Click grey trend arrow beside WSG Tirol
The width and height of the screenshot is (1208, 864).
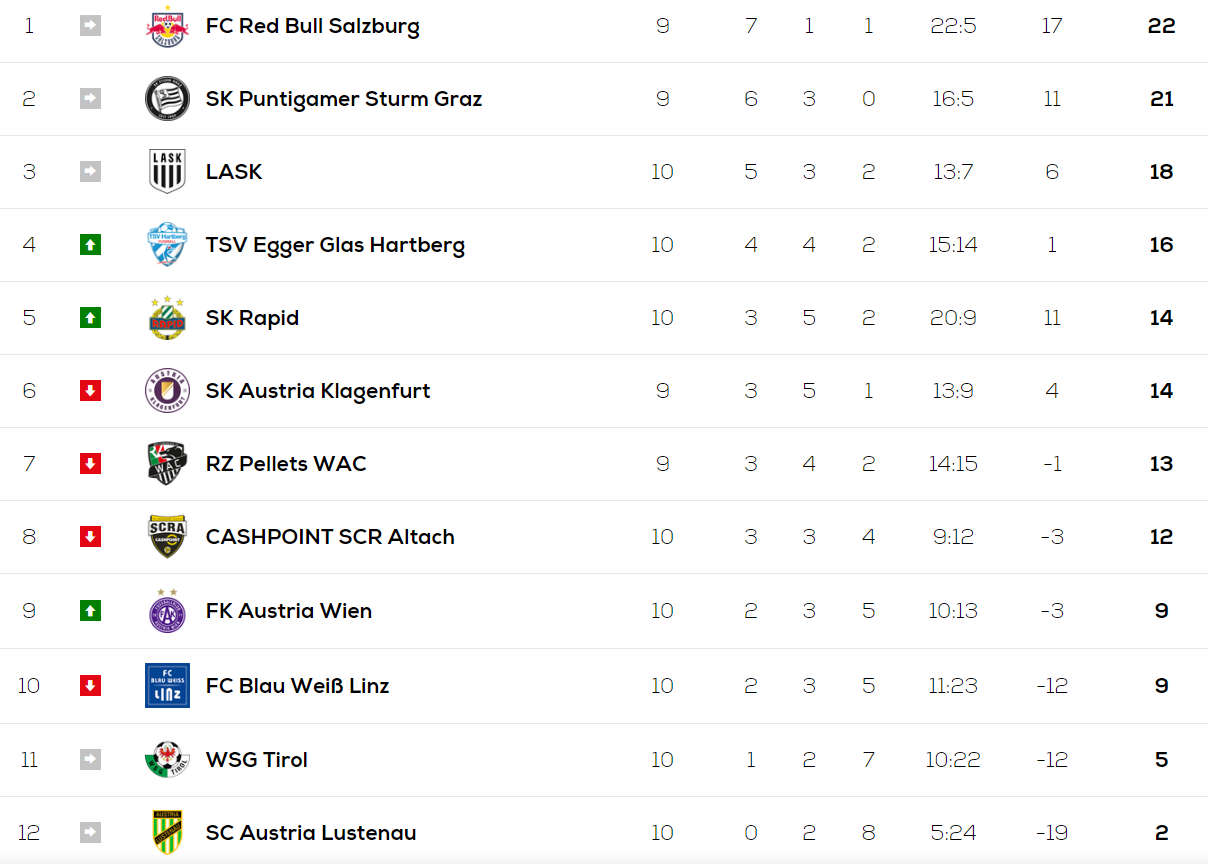pos(90,759)
